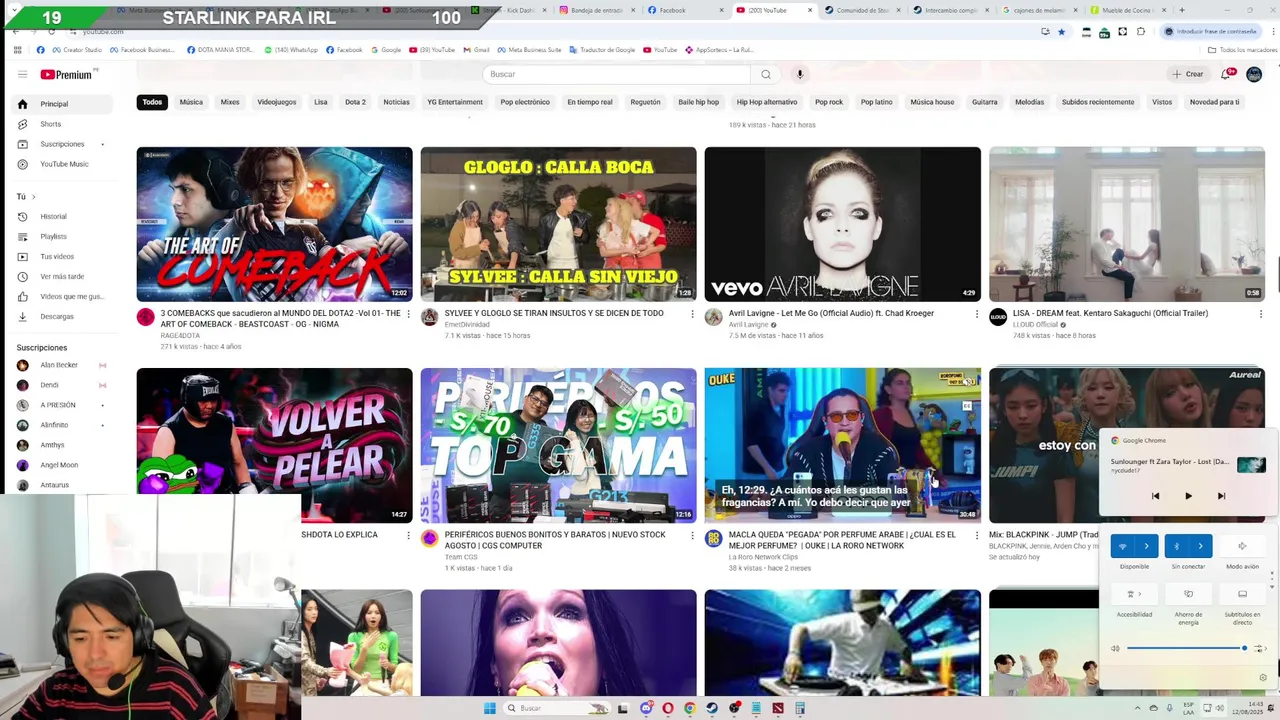Open Historial in the sidebar
1280x720 pixels.
click(x=61, y=216)
